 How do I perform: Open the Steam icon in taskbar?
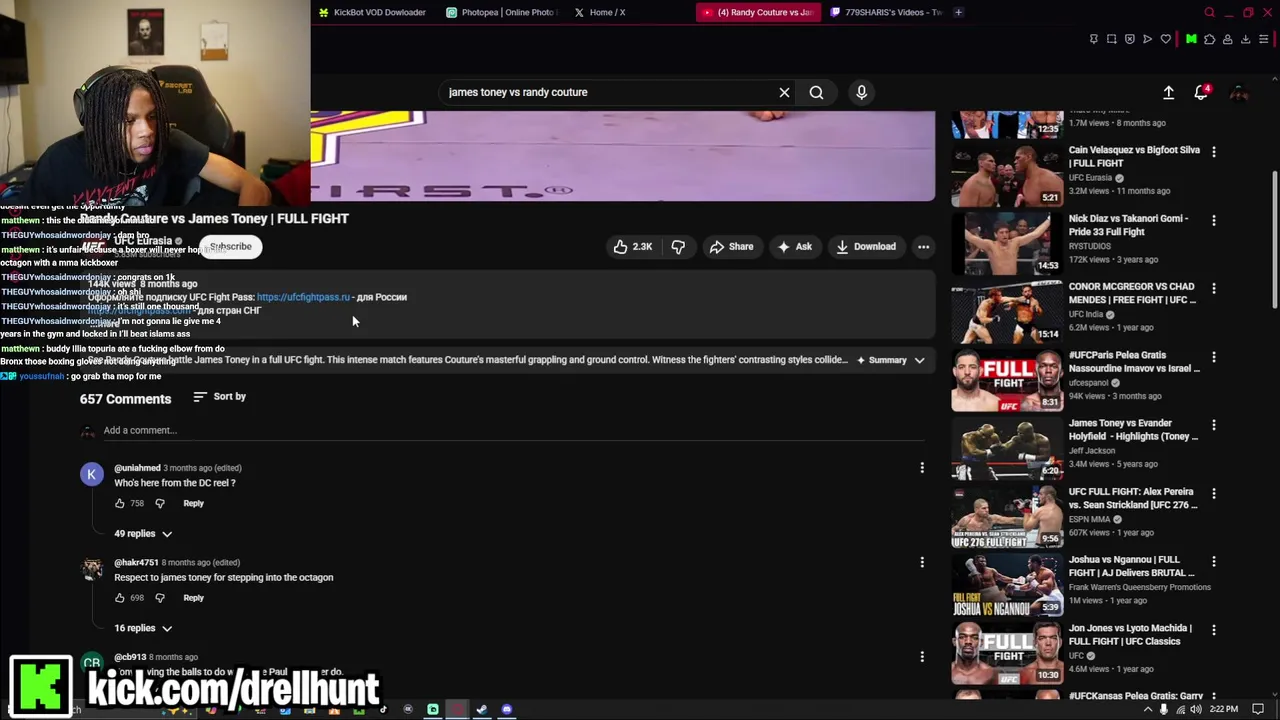482,709
